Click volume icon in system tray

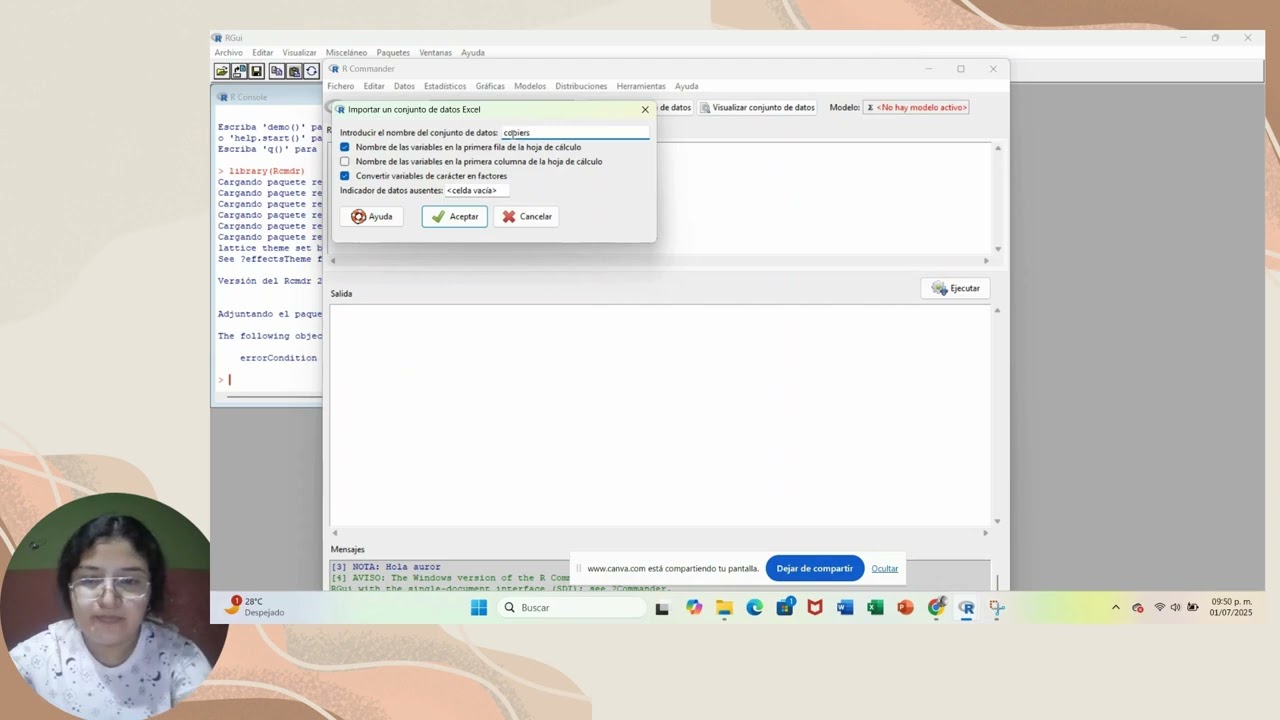pos(1175,607)
